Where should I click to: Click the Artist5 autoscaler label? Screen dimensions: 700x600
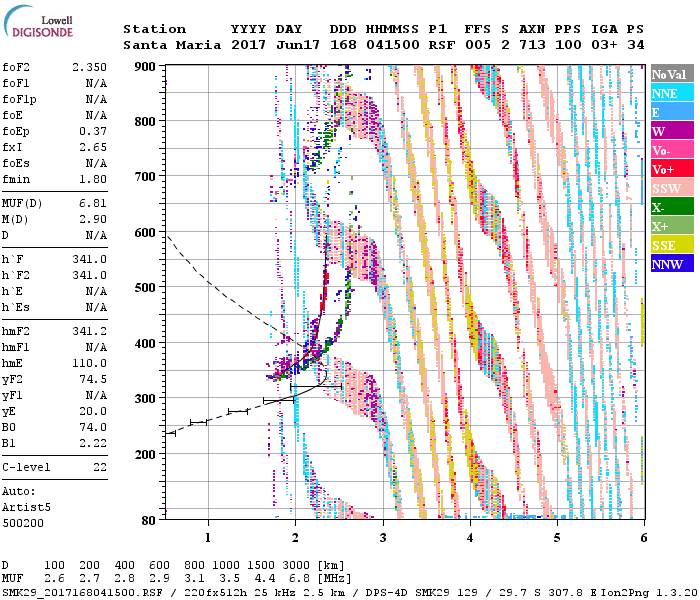[x=26, y=508]
